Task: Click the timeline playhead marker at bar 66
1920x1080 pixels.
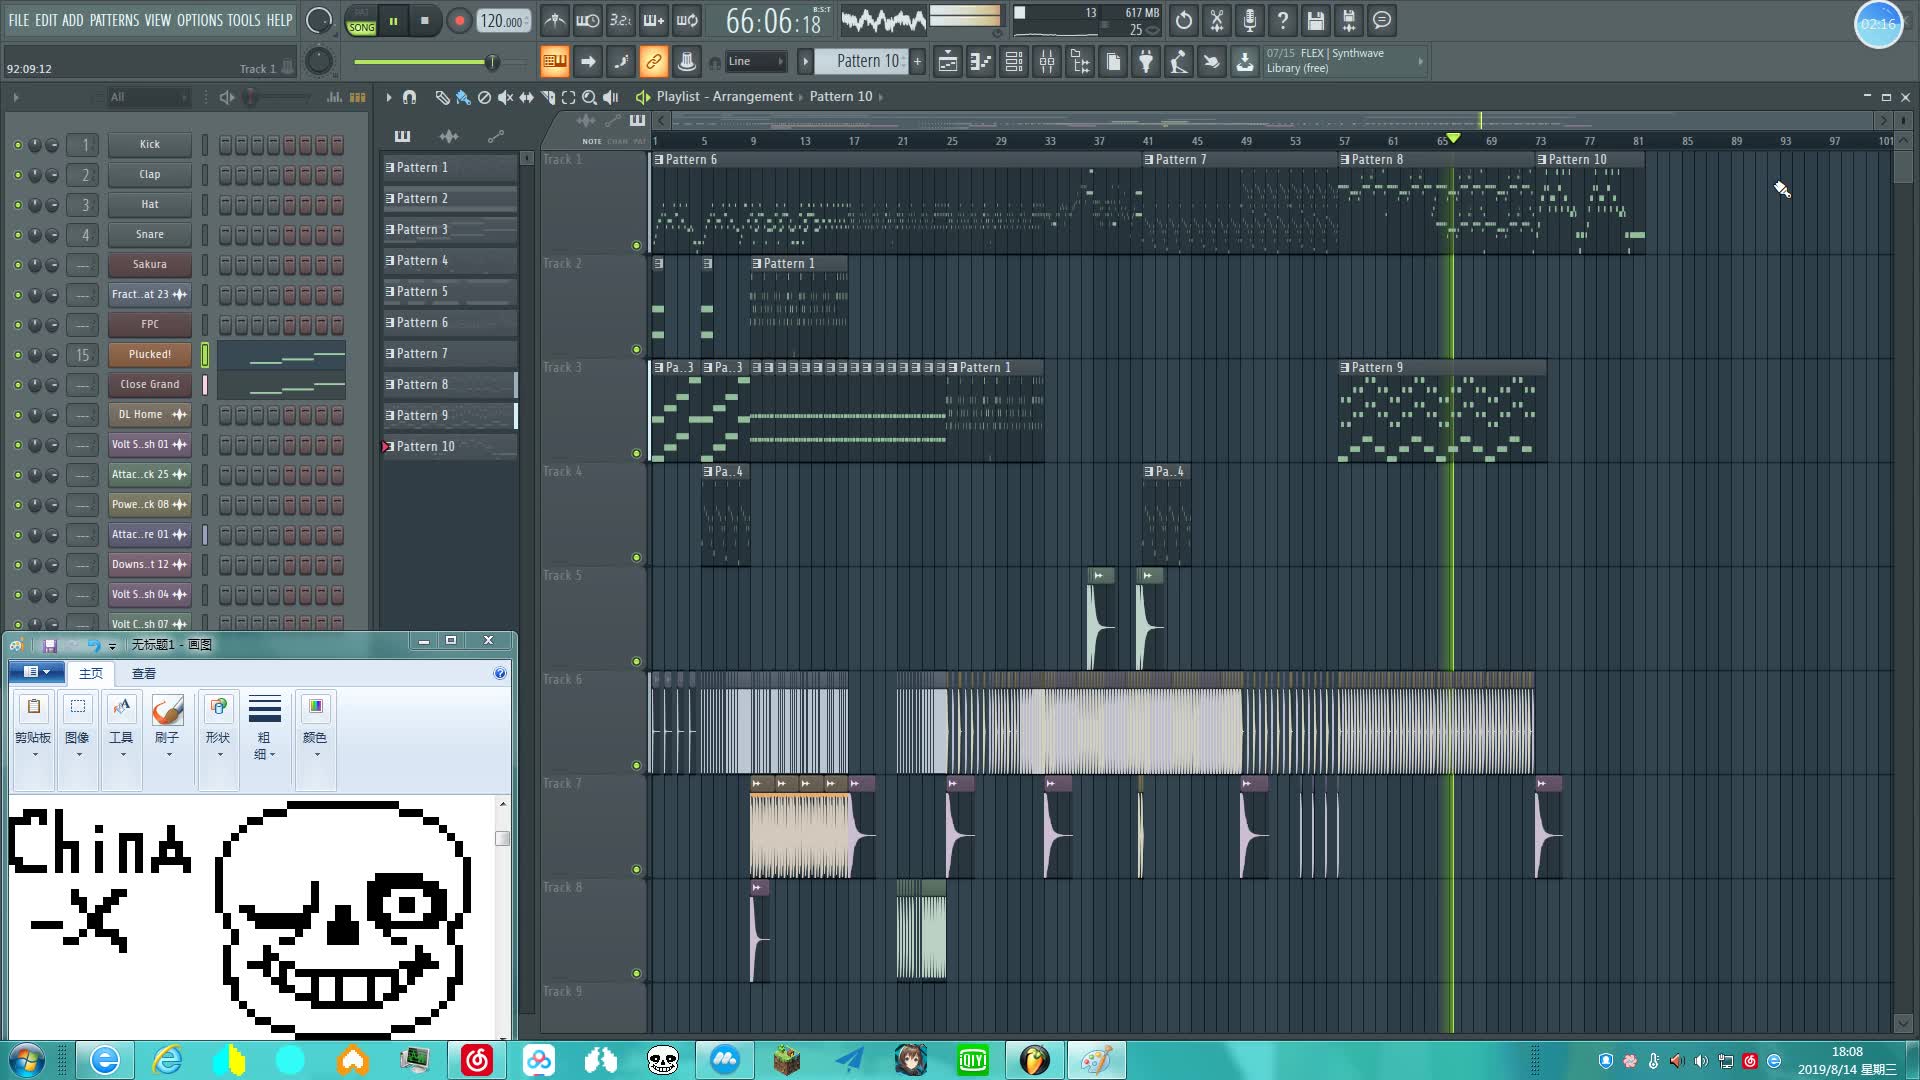Action: coord(1453,138)
